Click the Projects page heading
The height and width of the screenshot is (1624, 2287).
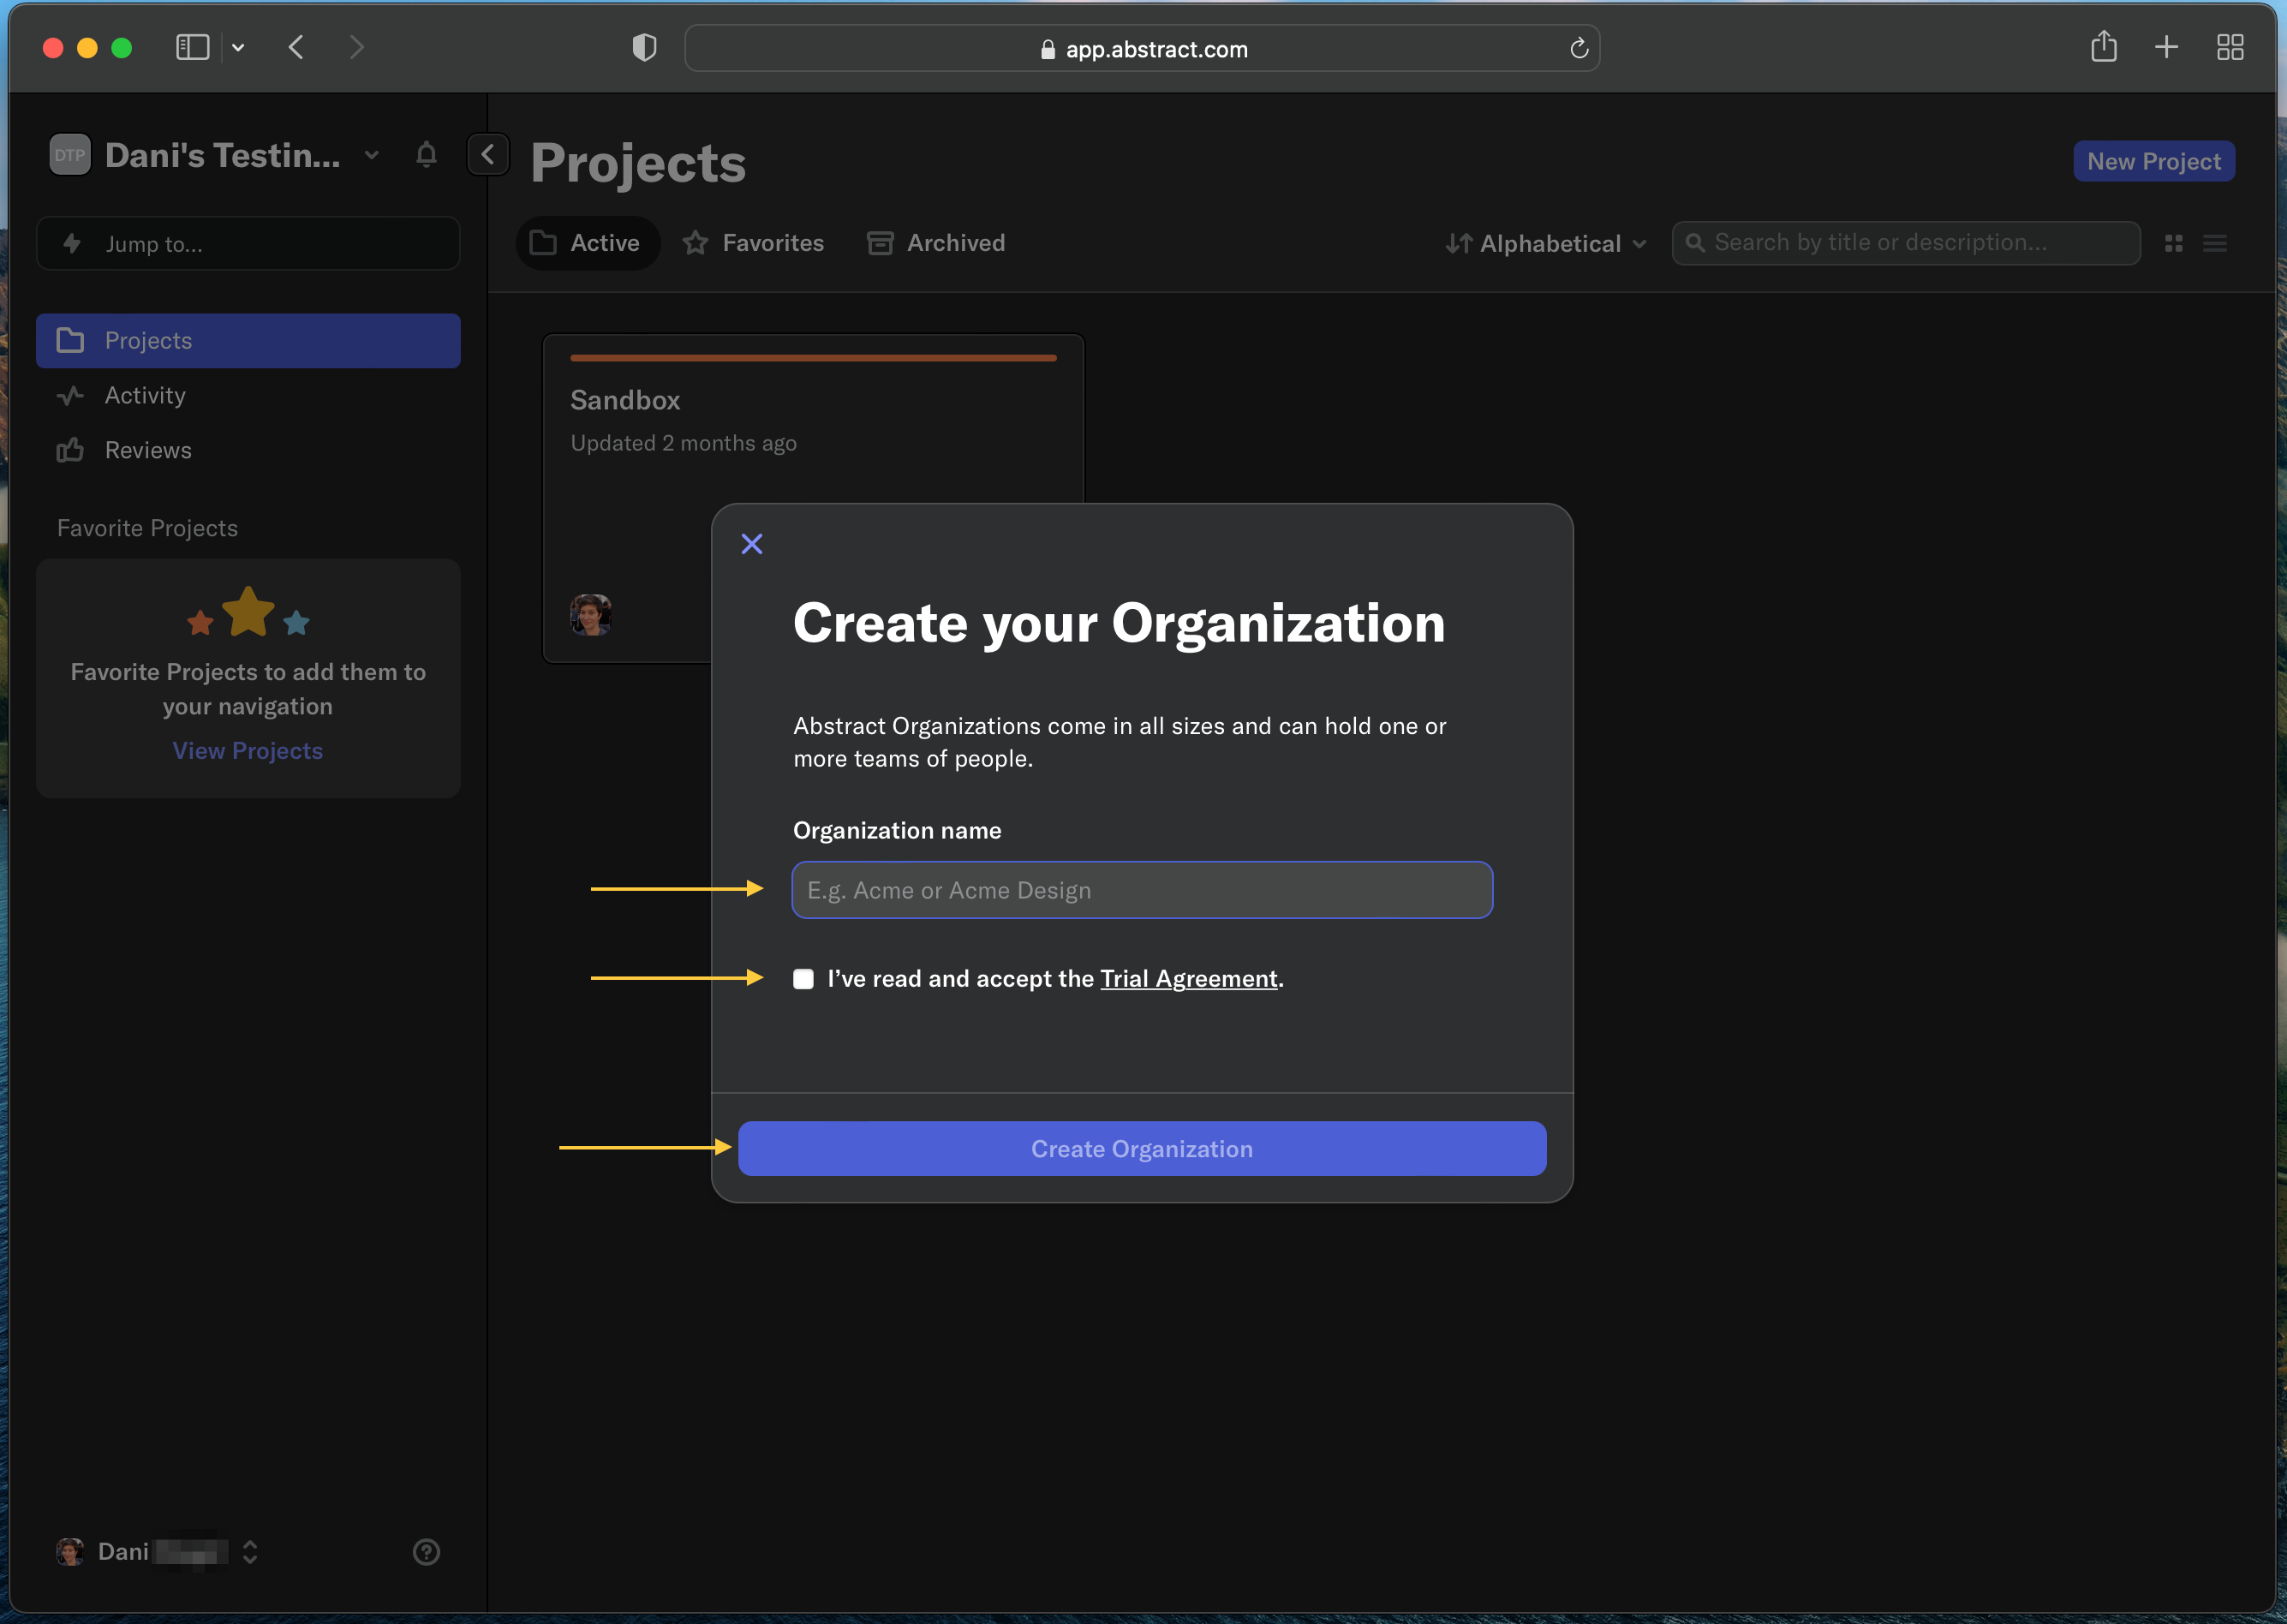(638, 164)
